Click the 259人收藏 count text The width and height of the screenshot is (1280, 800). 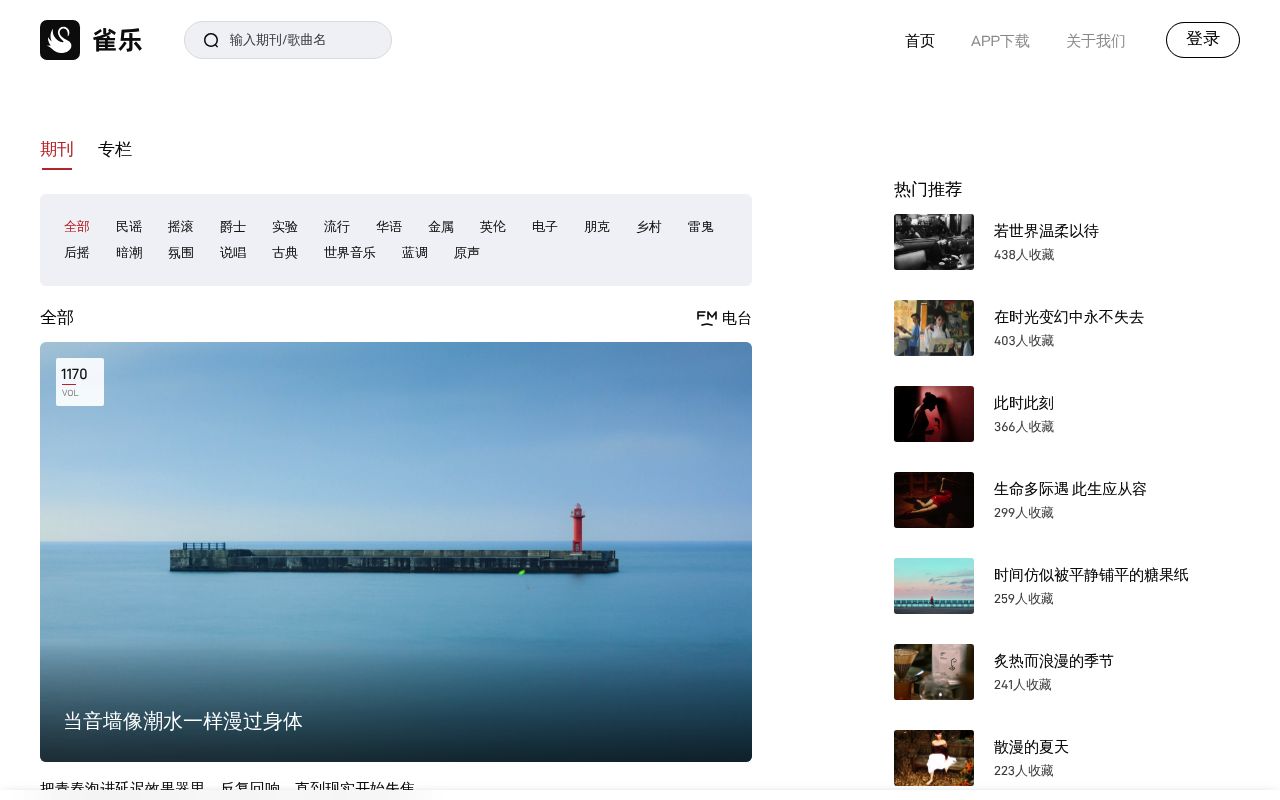(1024, 599)
